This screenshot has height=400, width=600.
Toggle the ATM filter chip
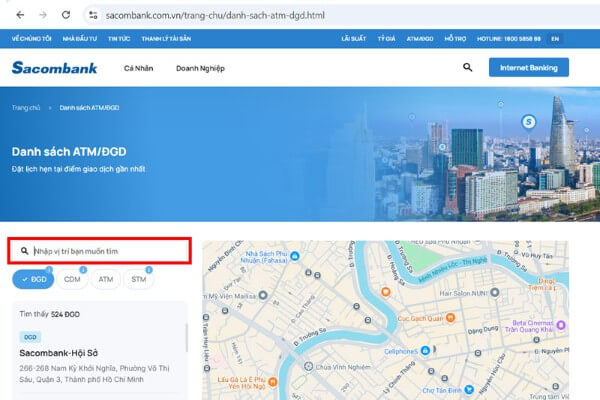tap(106, 279)
